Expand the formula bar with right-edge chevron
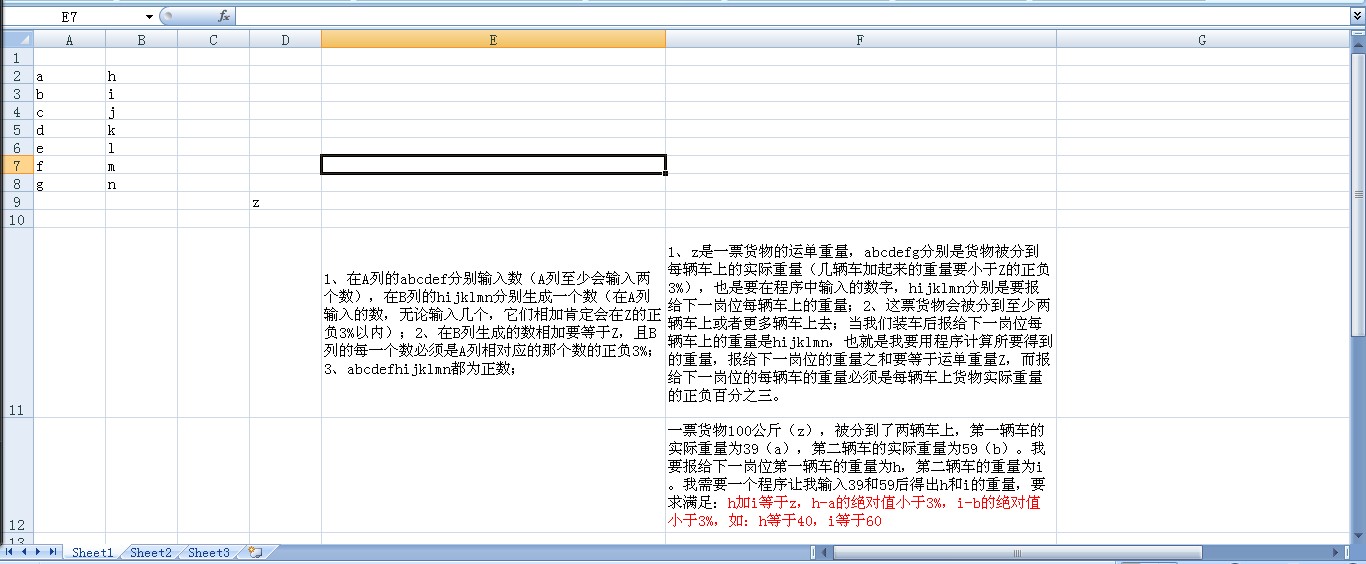The width and height of the screenshot is (1366, 564). [x=1357, y=16]
